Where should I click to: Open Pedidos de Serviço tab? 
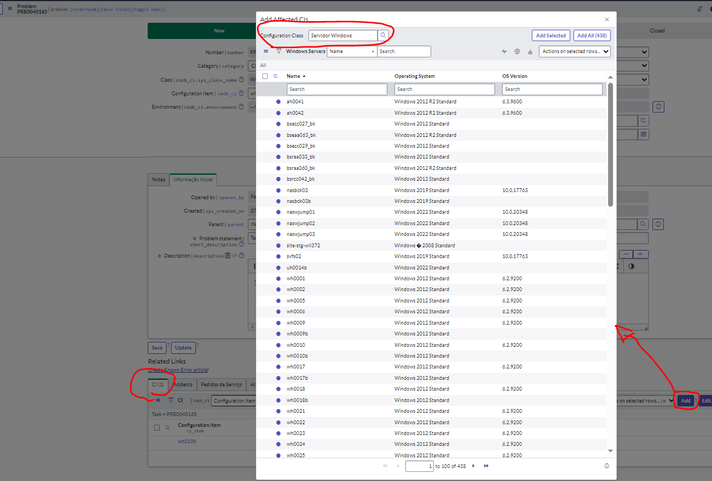point(221,385)
